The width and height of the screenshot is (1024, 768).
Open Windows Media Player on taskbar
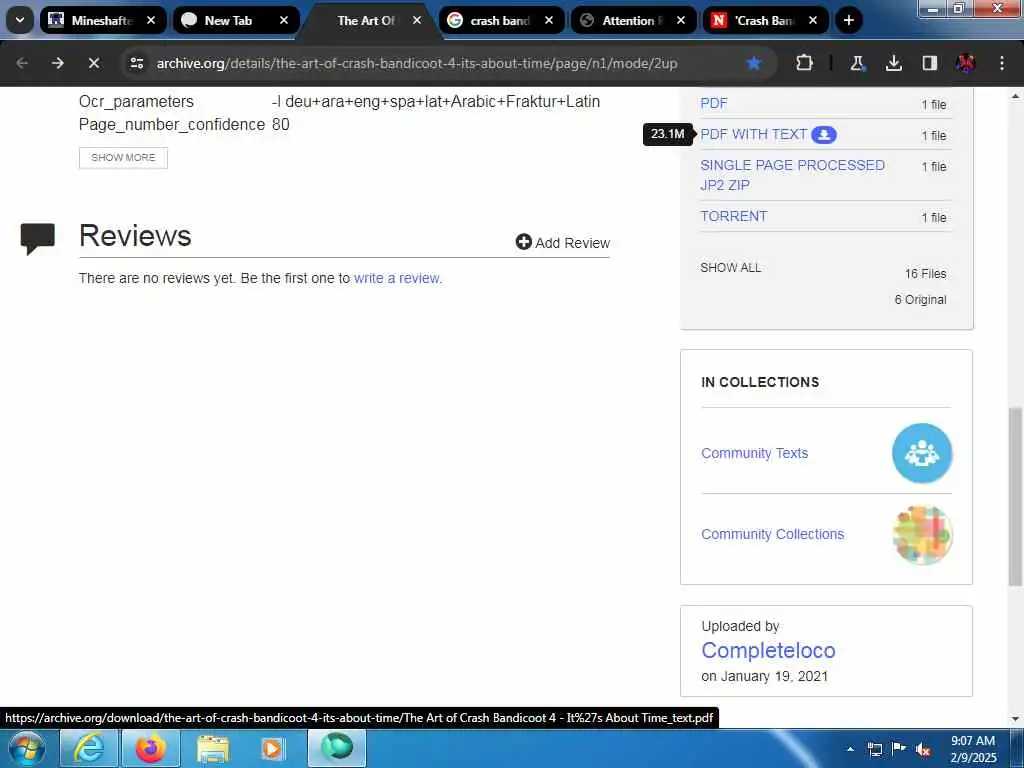pyautogui.click(x=274, y=748)
